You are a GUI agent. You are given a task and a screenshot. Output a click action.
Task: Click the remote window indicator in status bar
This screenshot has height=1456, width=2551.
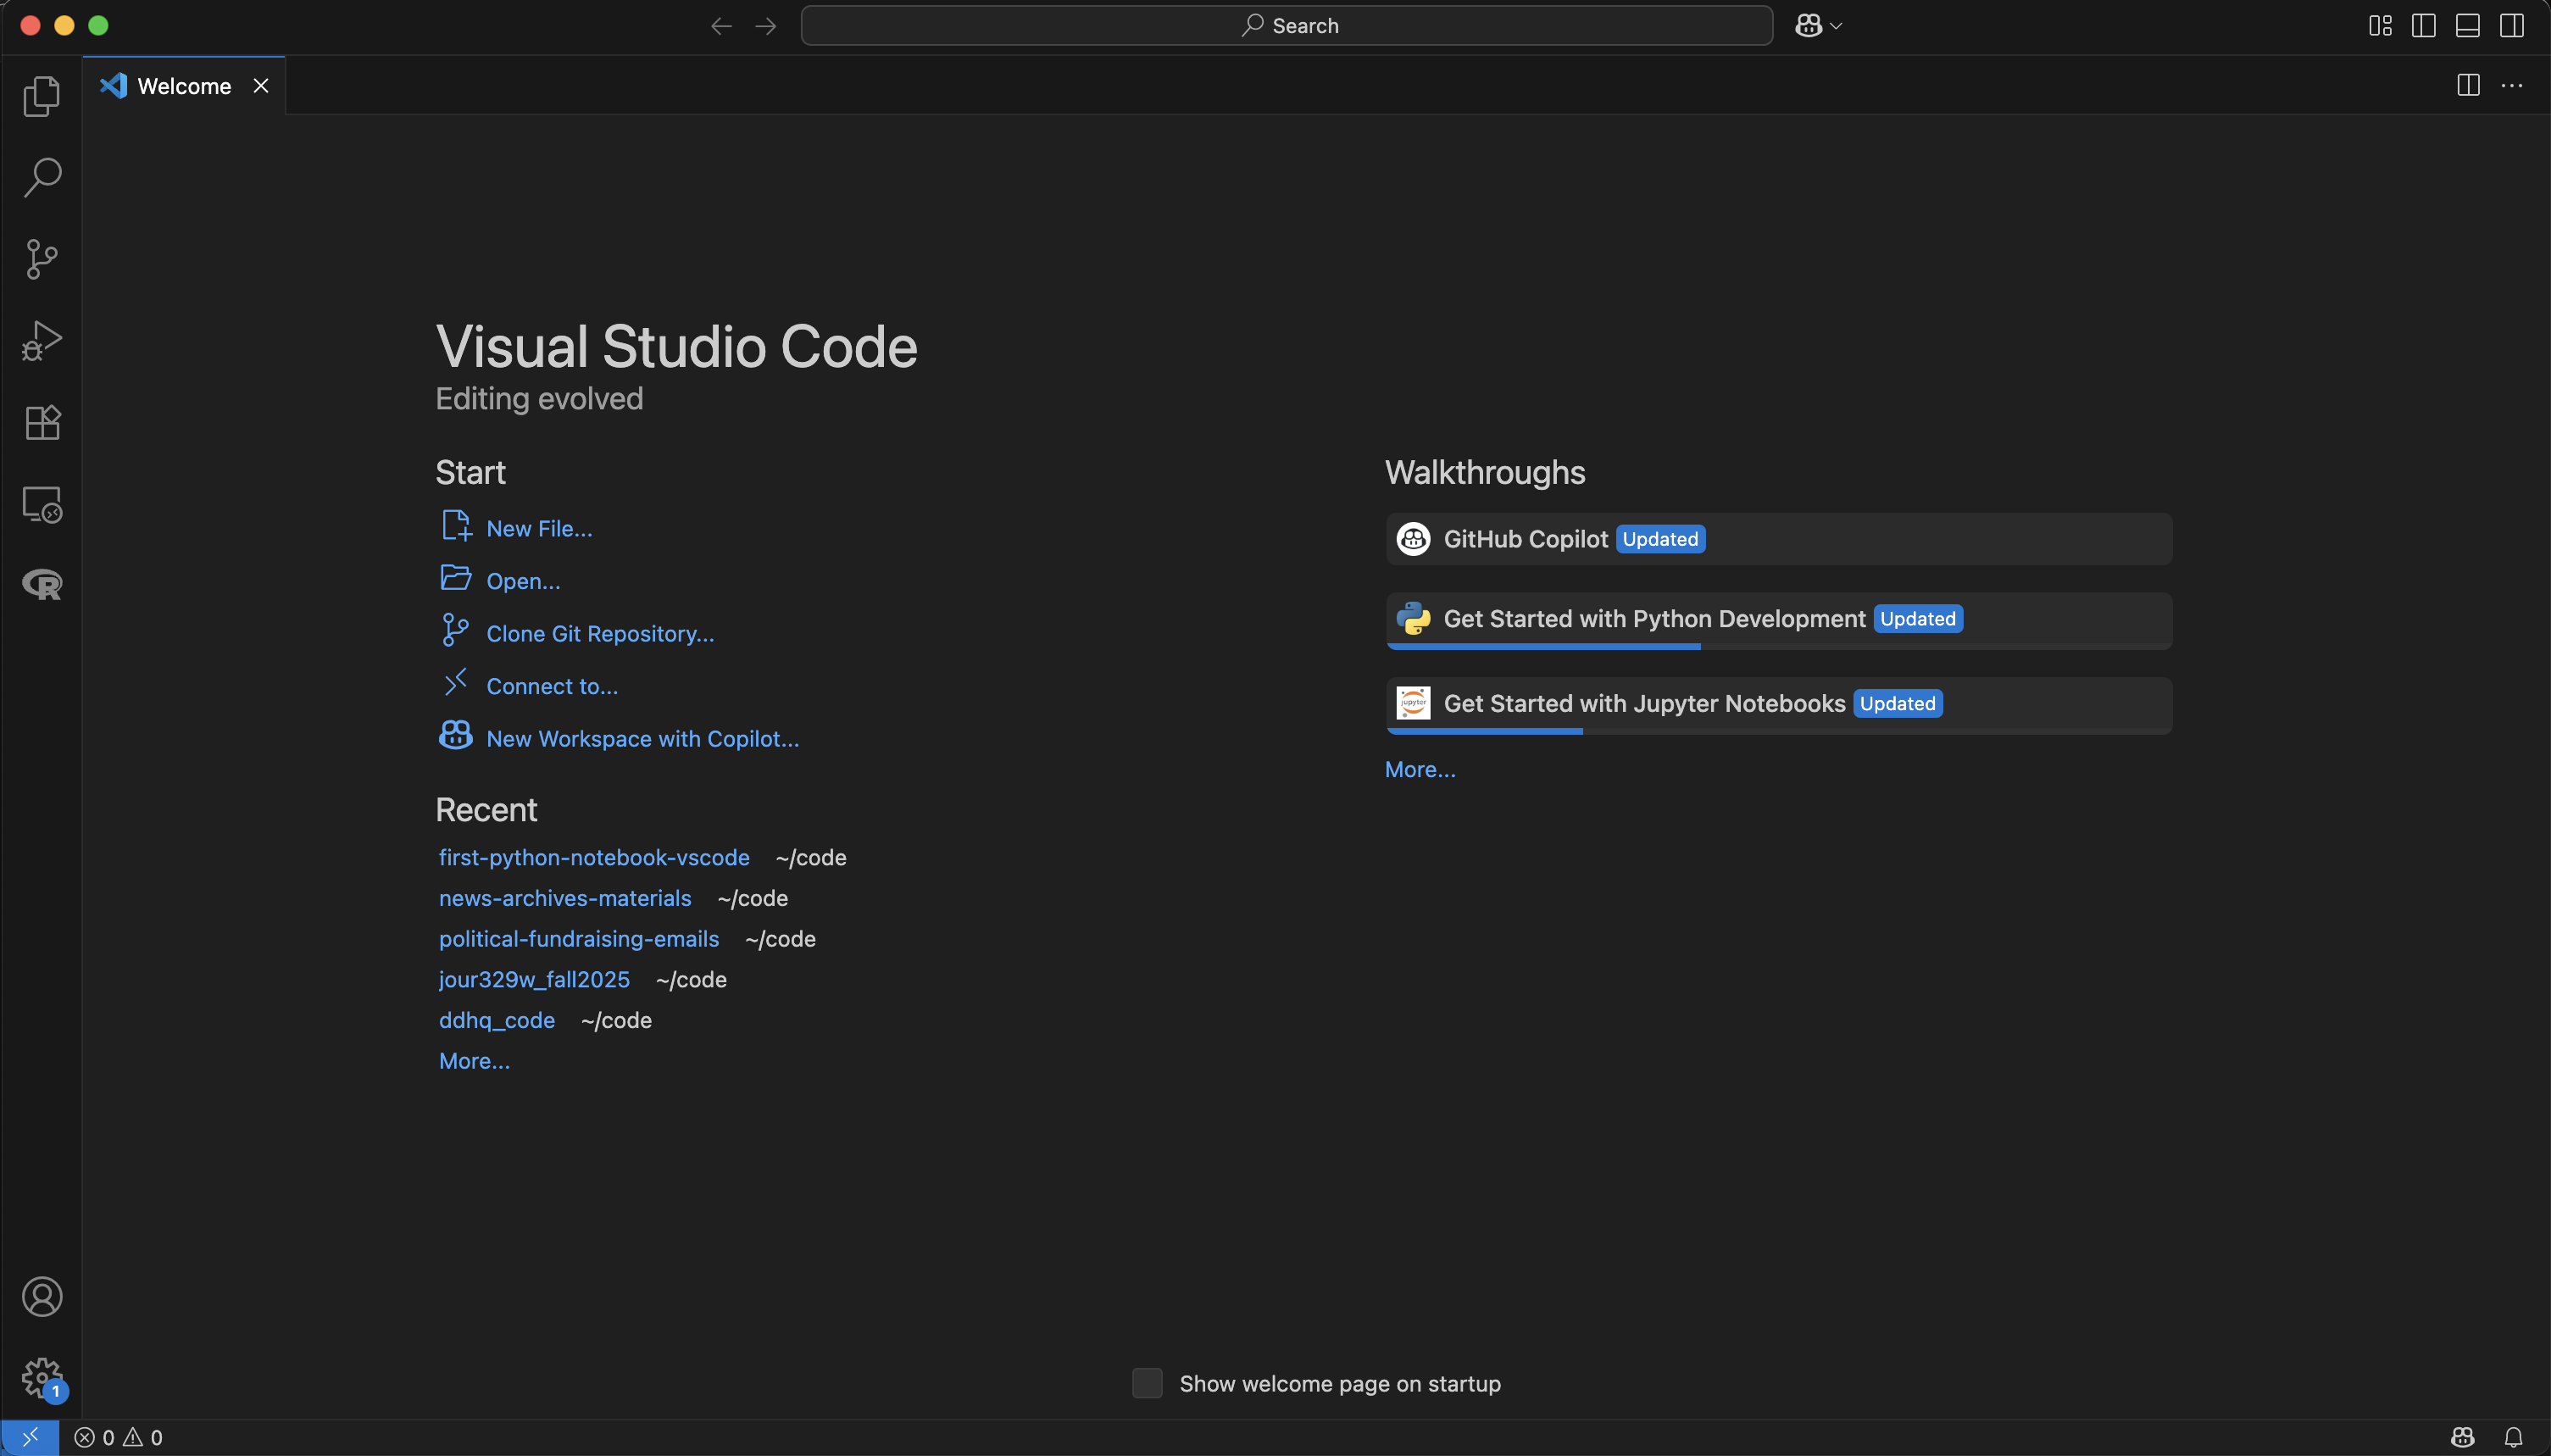(29, 1437)
